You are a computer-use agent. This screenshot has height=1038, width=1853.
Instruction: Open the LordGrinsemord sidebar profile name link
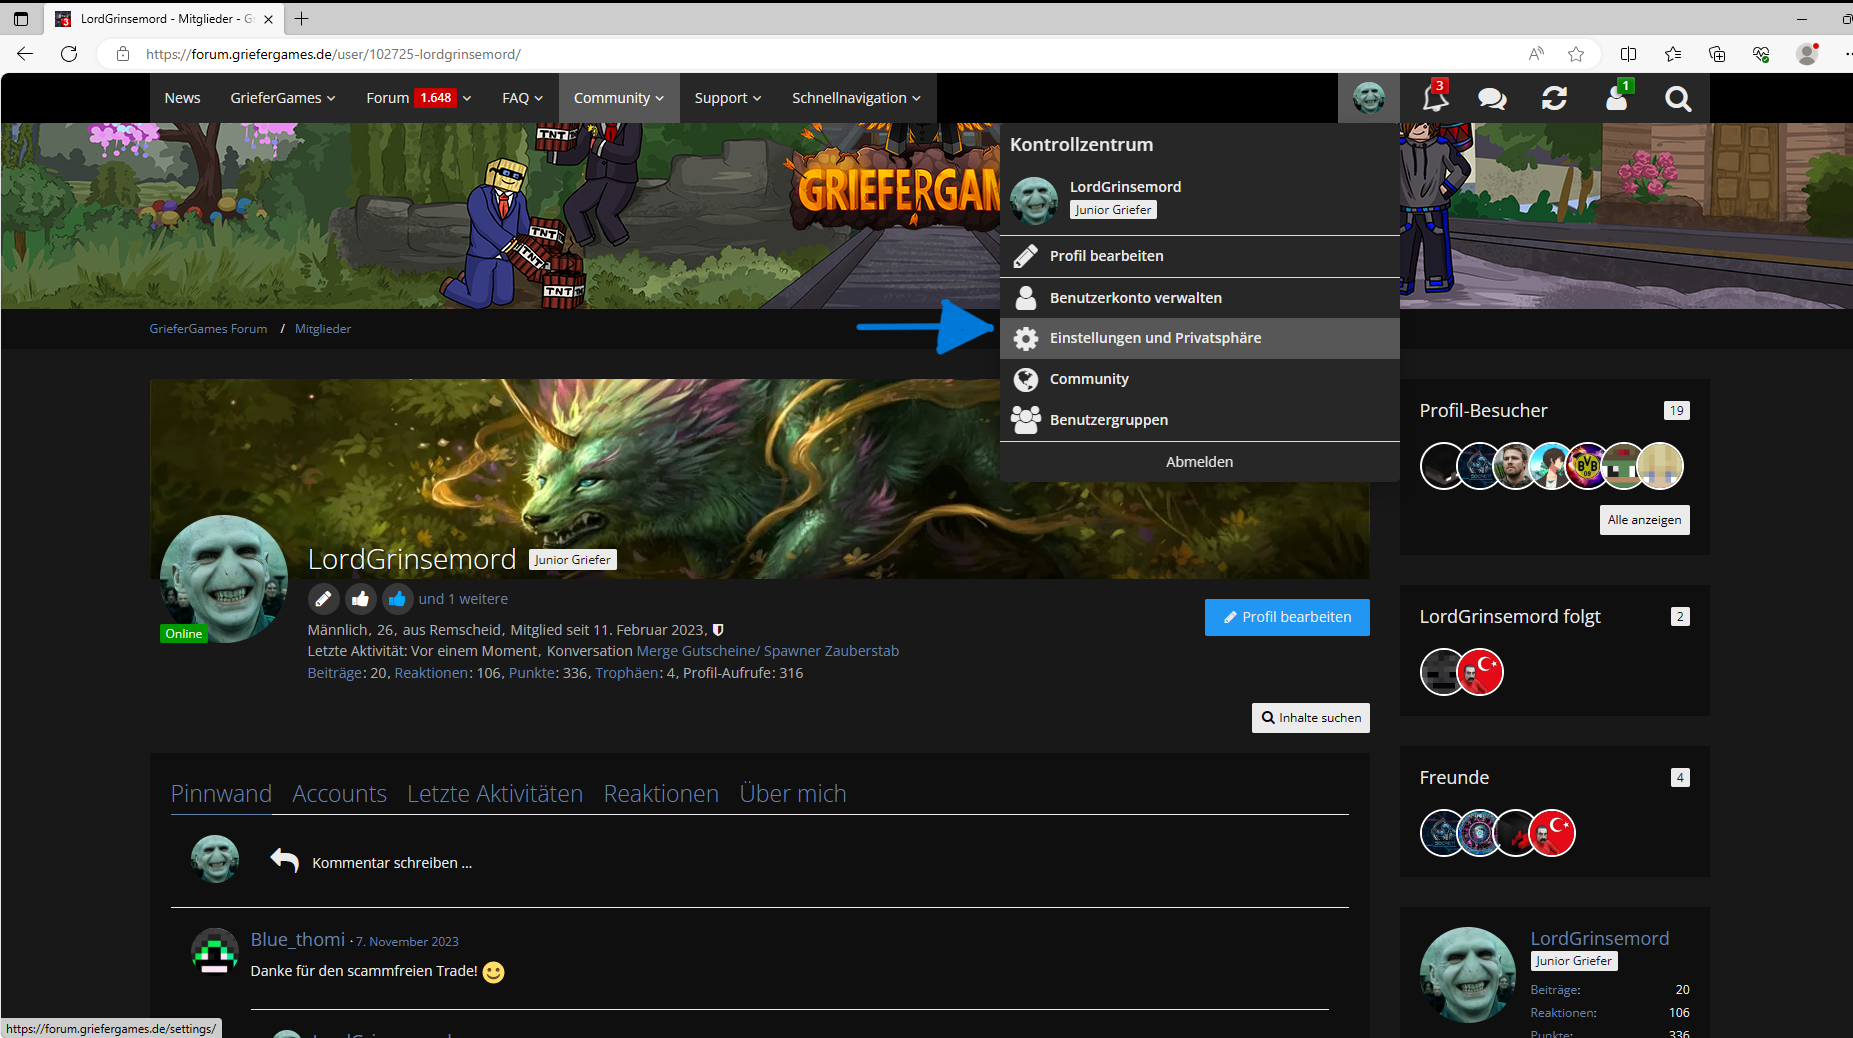point(1600,938)
